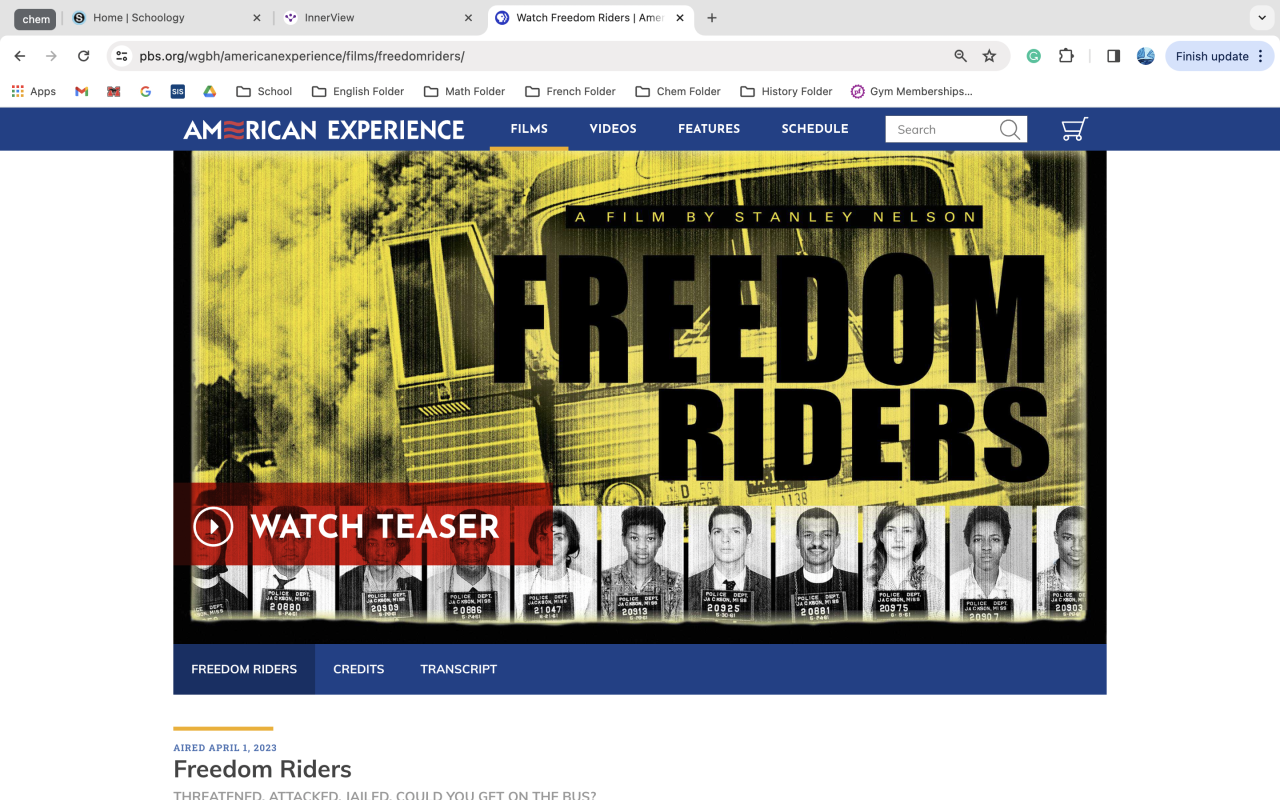Image resolution: width=1280 pixels, height=800 pixels.
Task: Click the American Experience logo
Action: click(x=324, y=129)
